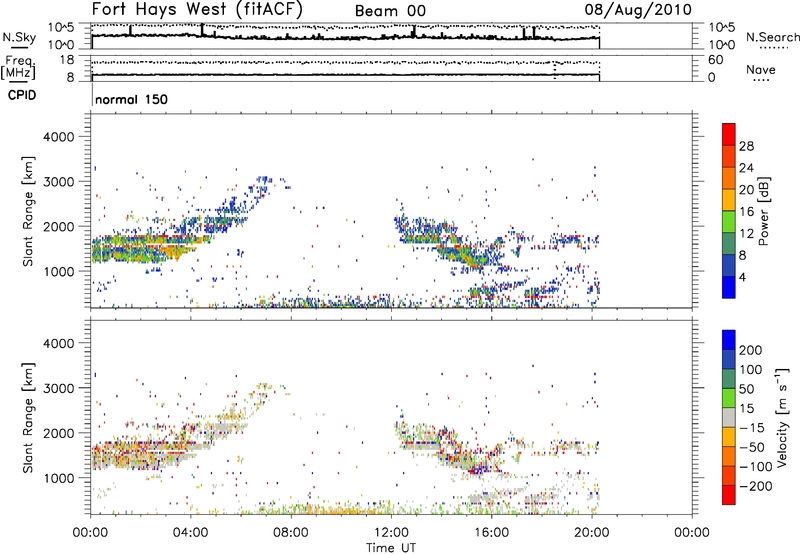
Task: Click the 'Velocity [m s-1]' color bar label
Action: pyautogui.click(x=782, y=417)
